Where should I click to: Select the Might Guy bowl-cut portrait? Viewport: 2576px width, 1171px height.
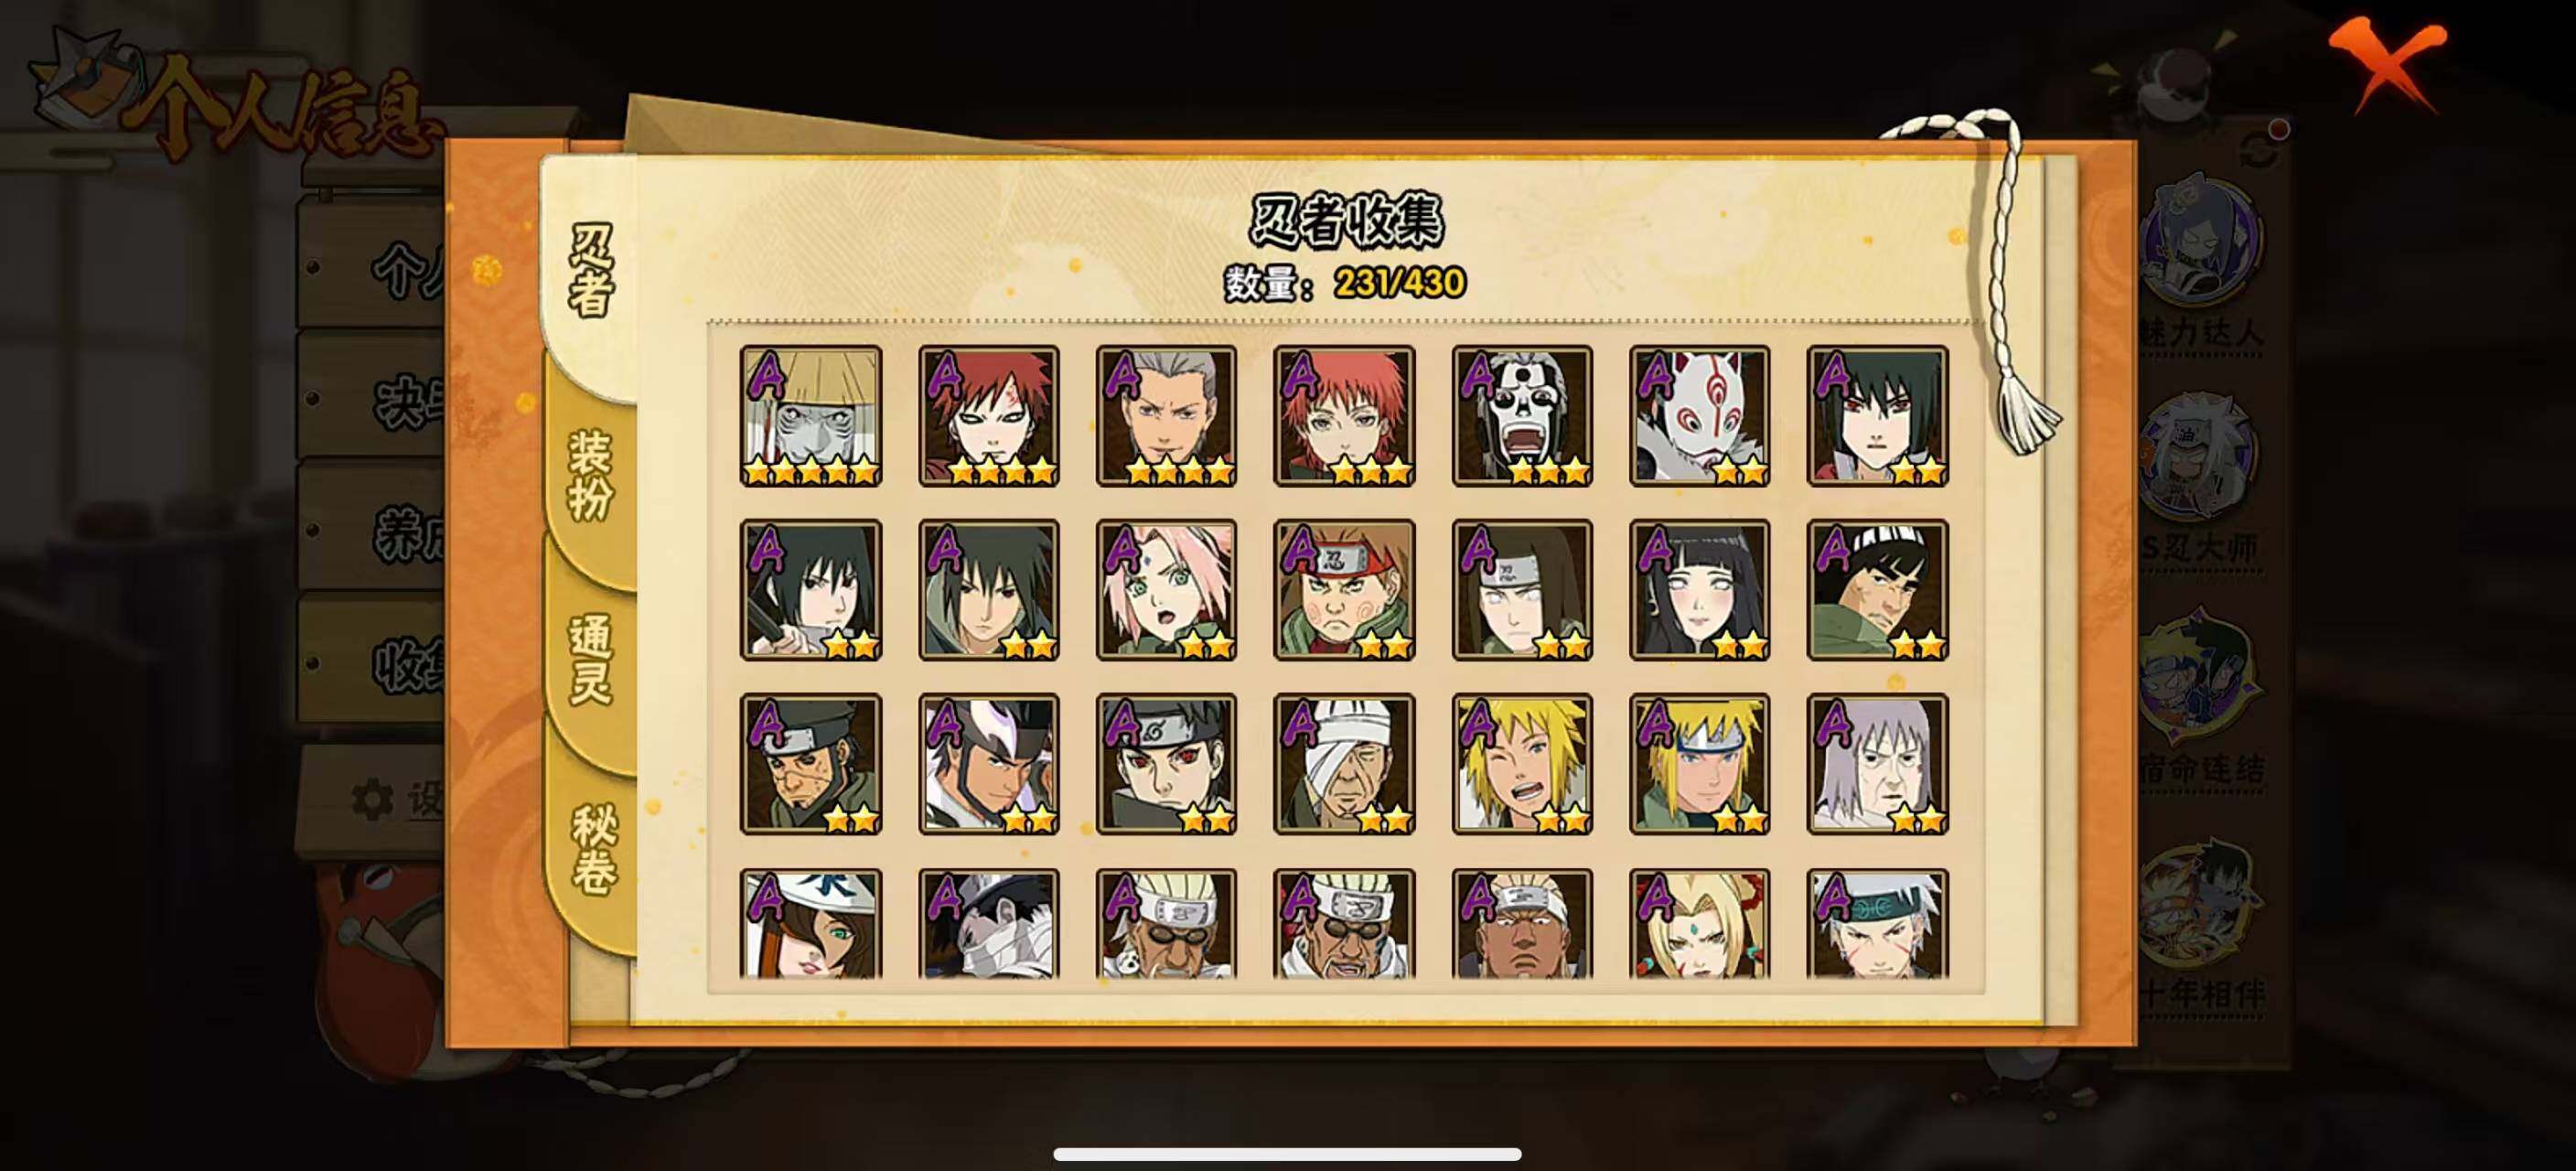1877,590
